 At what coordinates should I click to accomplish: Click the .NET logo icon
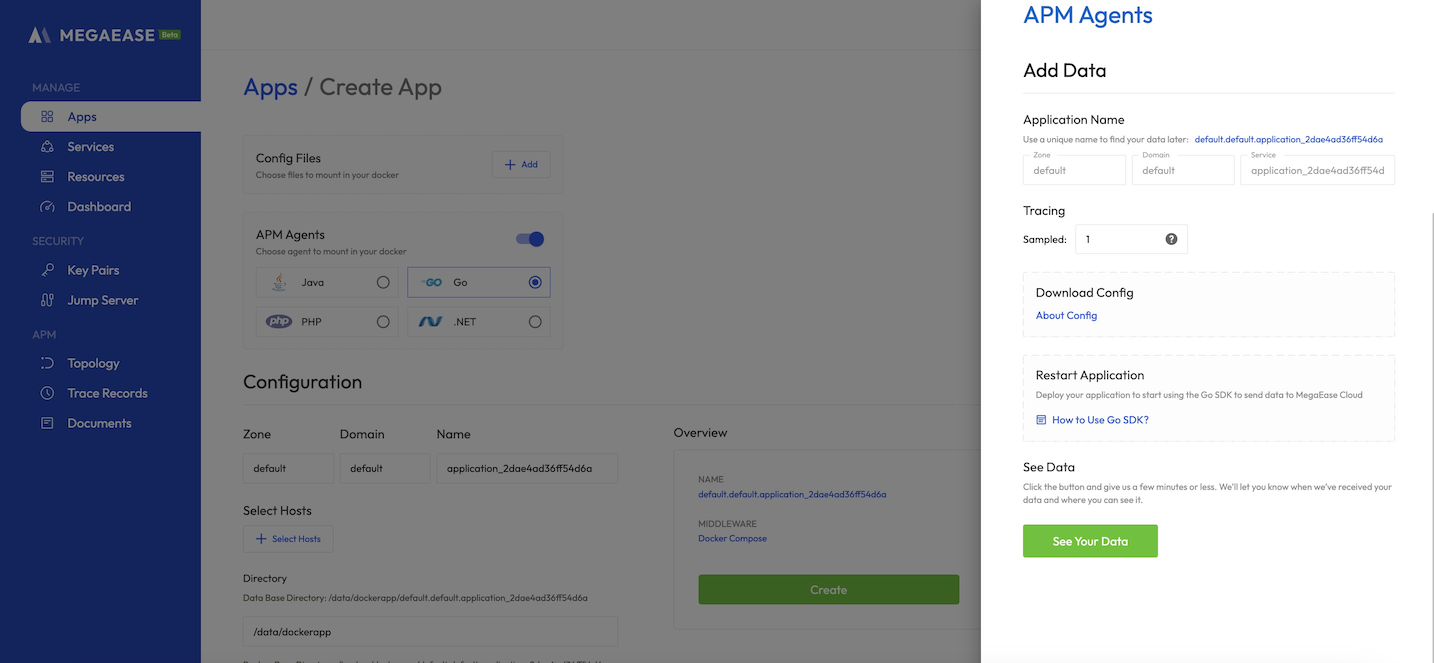click(431, 322)
